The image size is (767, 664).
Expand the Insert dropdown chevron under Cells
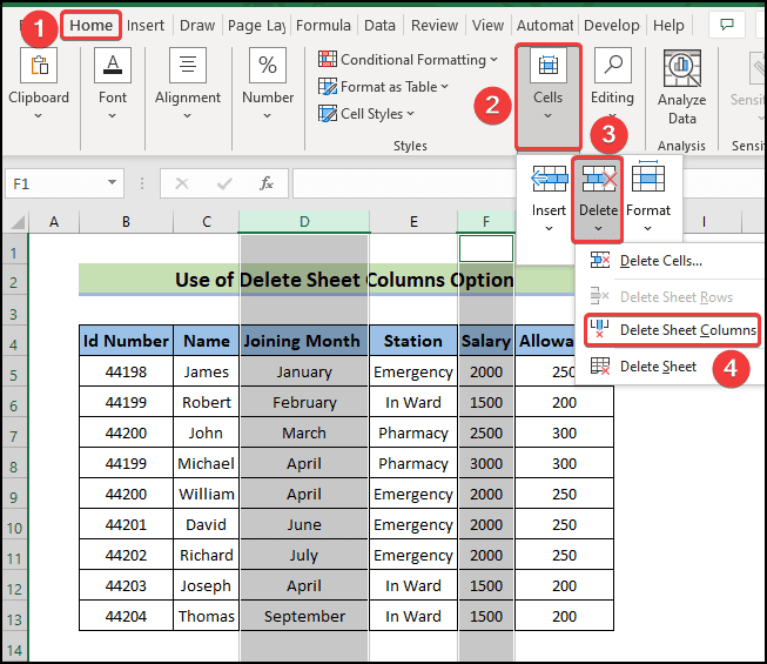pyautogui.click(x=549, y=229)
